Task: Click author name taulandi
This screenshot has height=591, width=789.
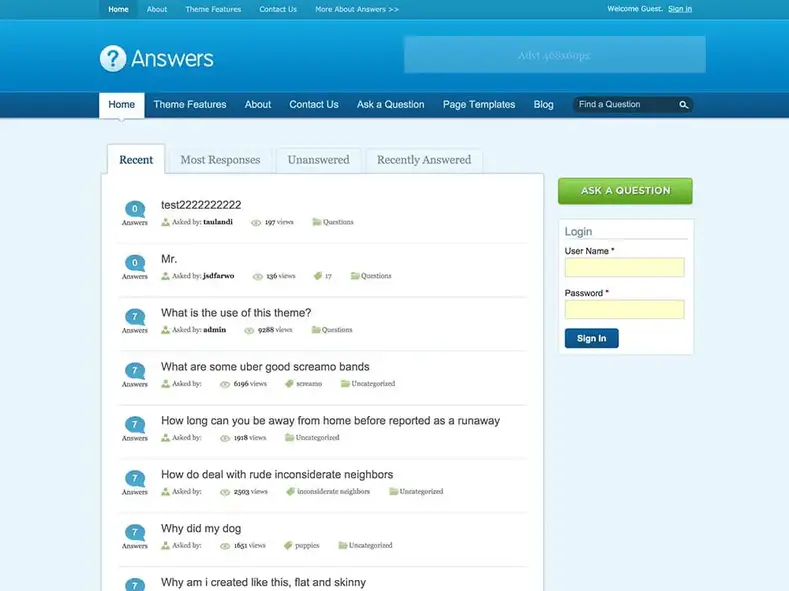Action: [218, 222]
